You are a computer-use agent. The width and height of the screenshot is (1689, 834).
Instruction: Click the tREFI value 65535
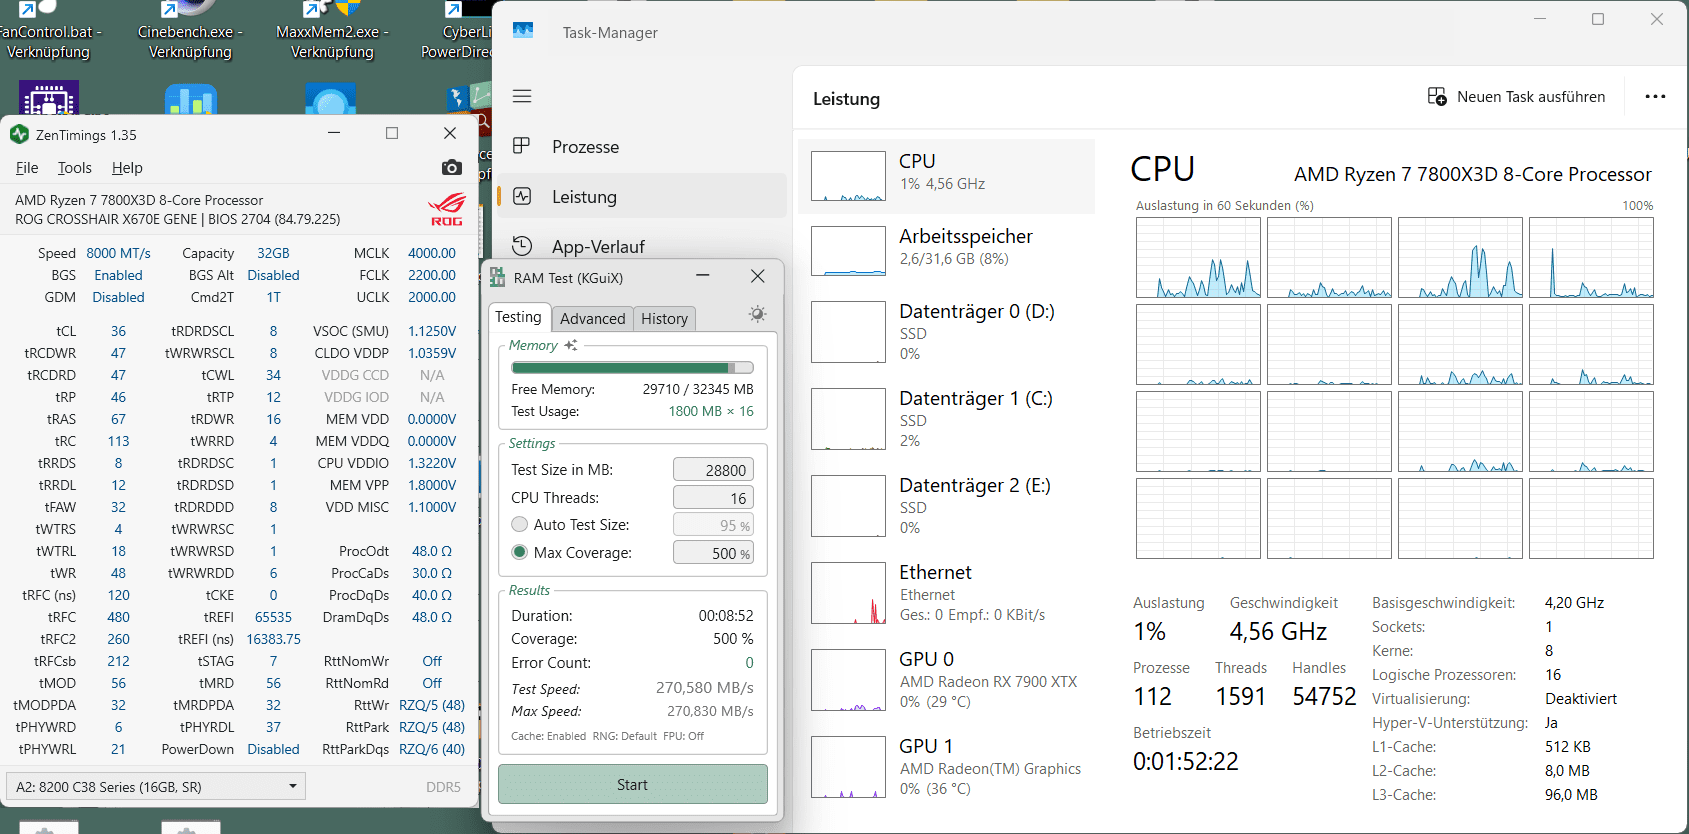[x=273, y=617]
